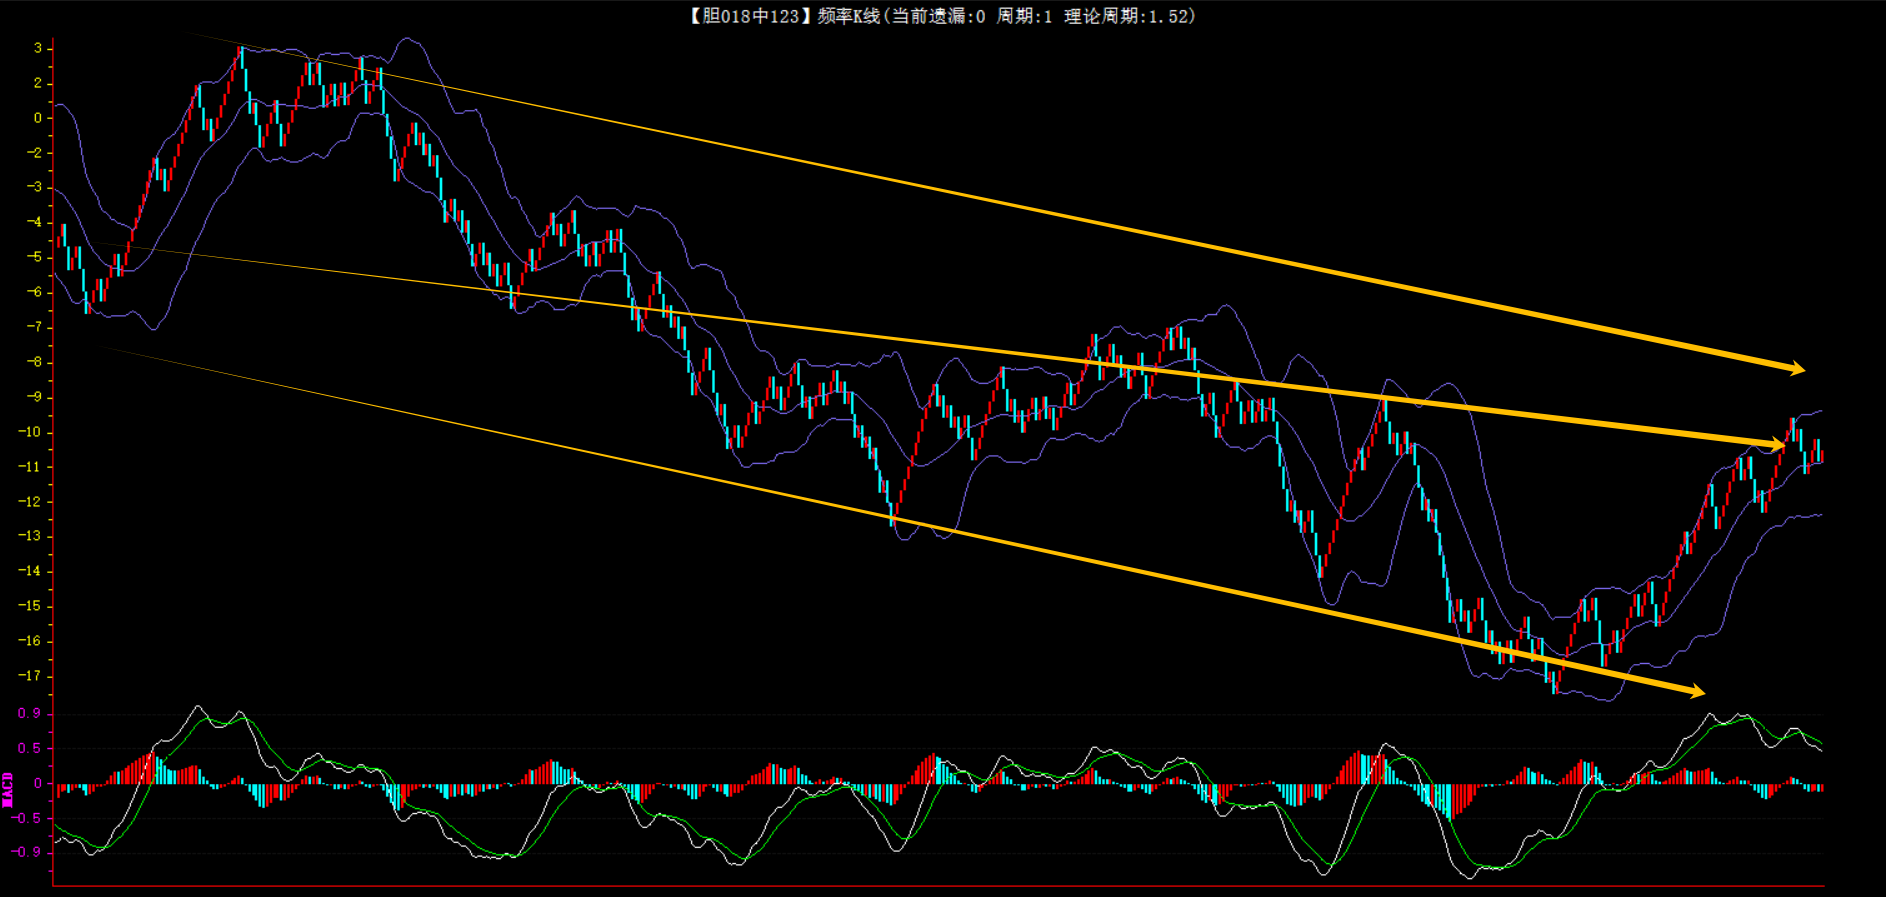Click the -17 label on price axis
1886x897 pixels.
[30, 676]
